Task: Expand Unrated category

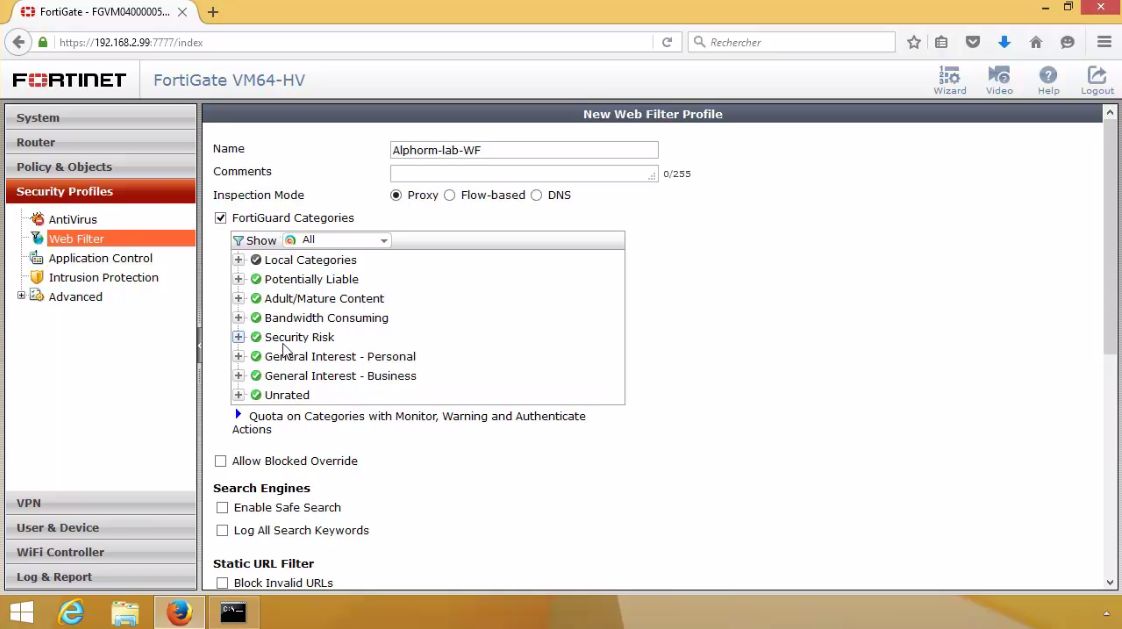Action: click(x=238, y=395)
